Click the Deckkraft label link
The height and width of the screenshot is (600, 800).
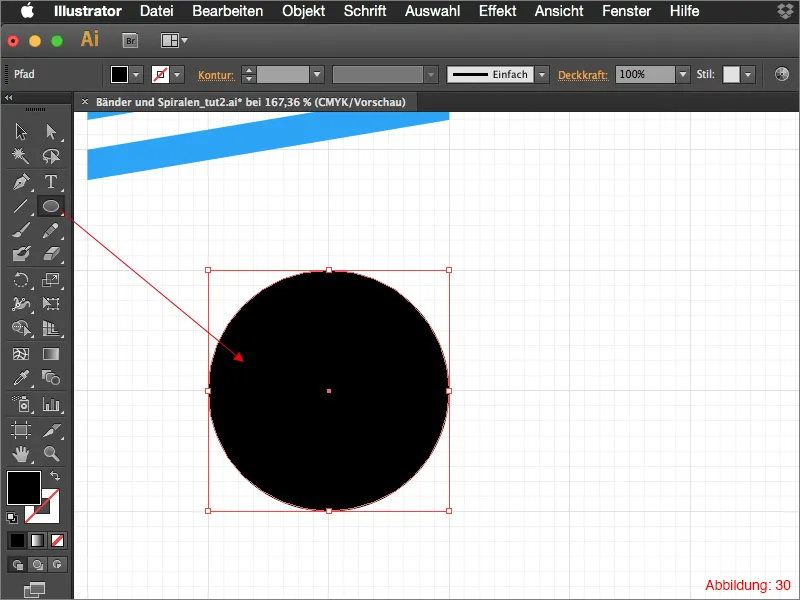coord(584,75)
